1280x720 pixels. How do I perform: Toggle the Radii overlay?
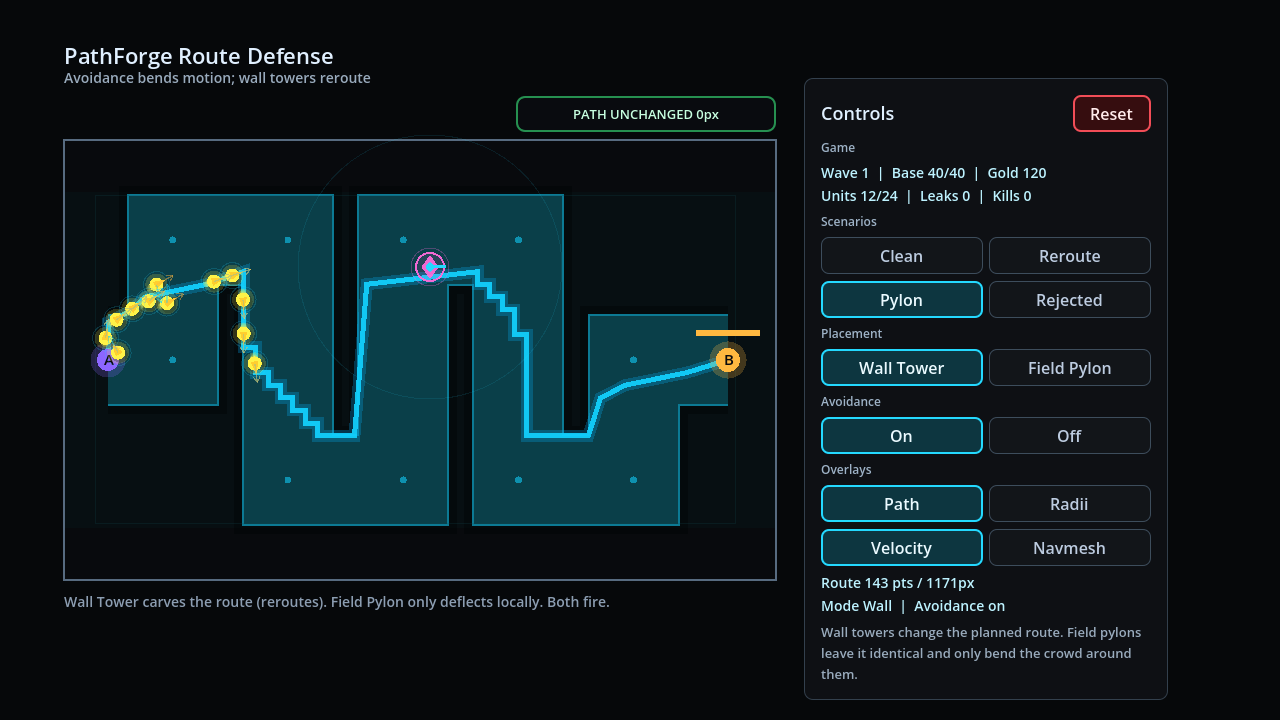pos(1069,504)
